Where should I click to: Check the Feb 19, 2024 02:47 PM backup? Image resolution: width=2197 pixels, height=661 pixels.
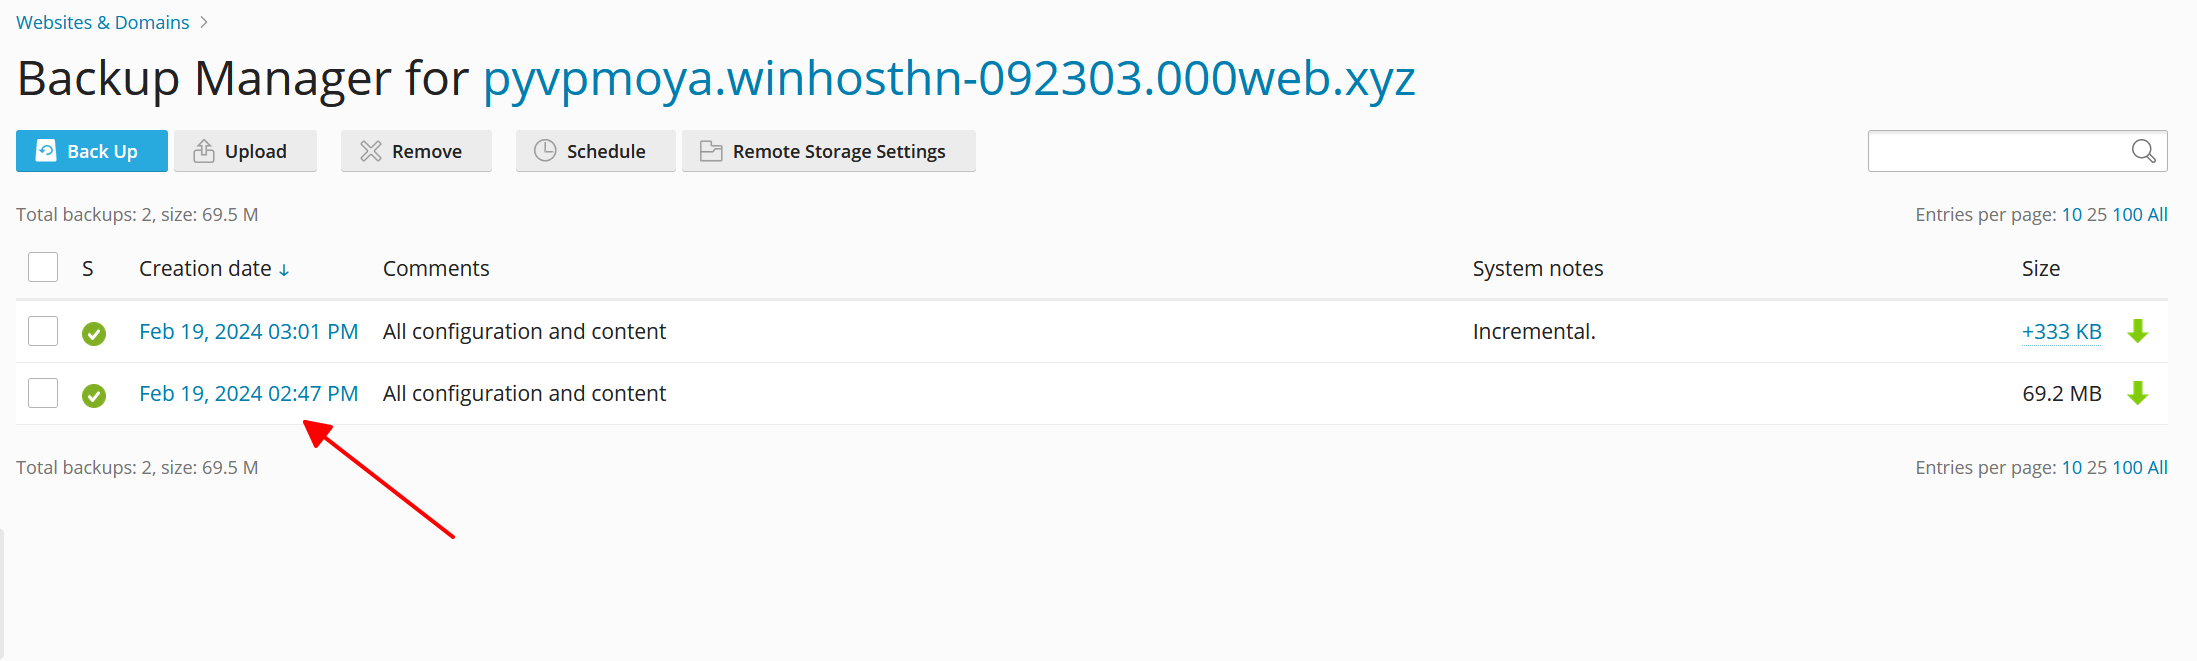[43, 393]
